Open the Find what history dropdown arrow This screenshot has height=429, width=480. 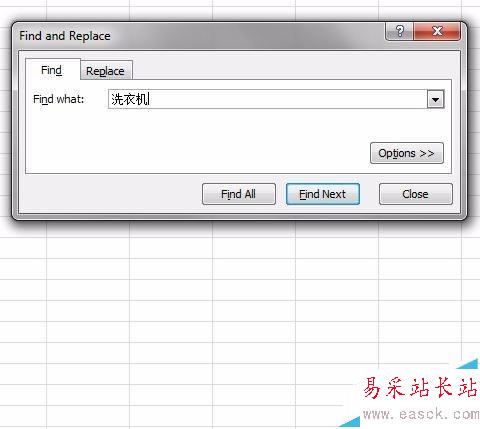(435, 99)
